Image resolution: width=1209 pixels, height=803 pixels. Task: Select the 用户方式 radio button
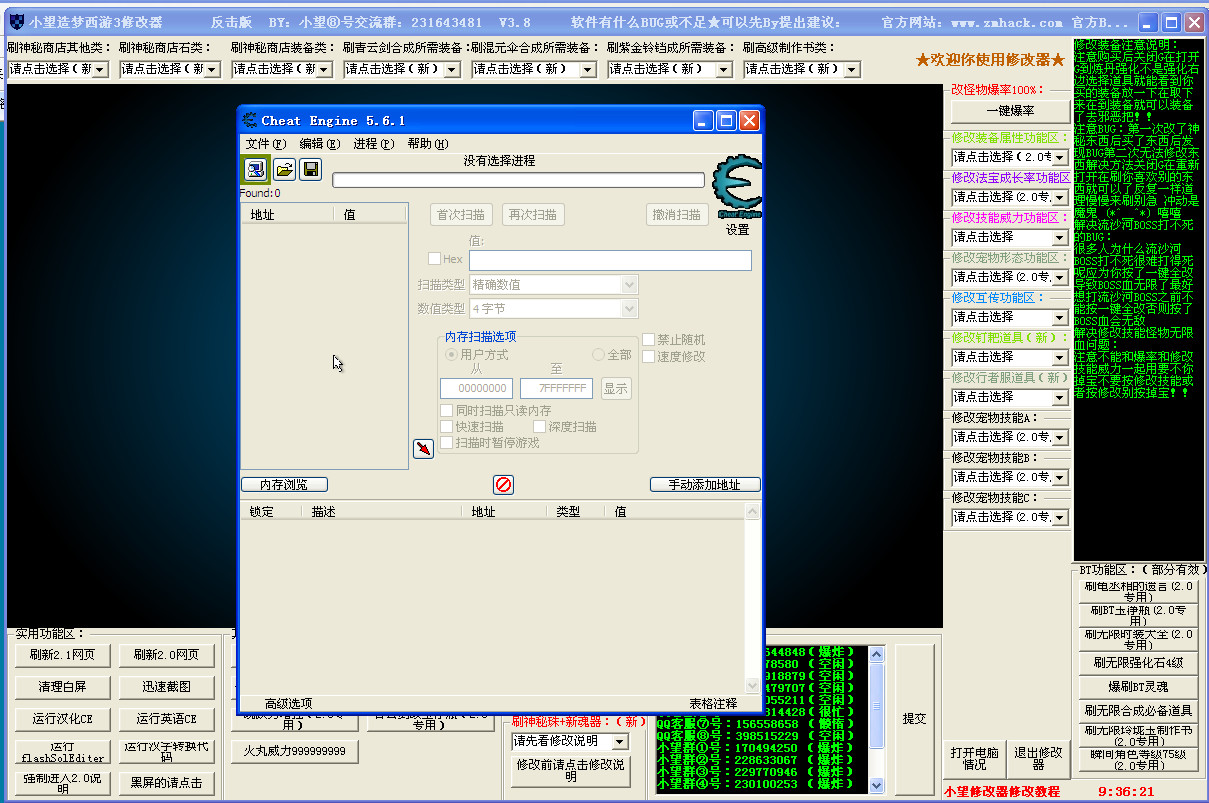(452, 355)
